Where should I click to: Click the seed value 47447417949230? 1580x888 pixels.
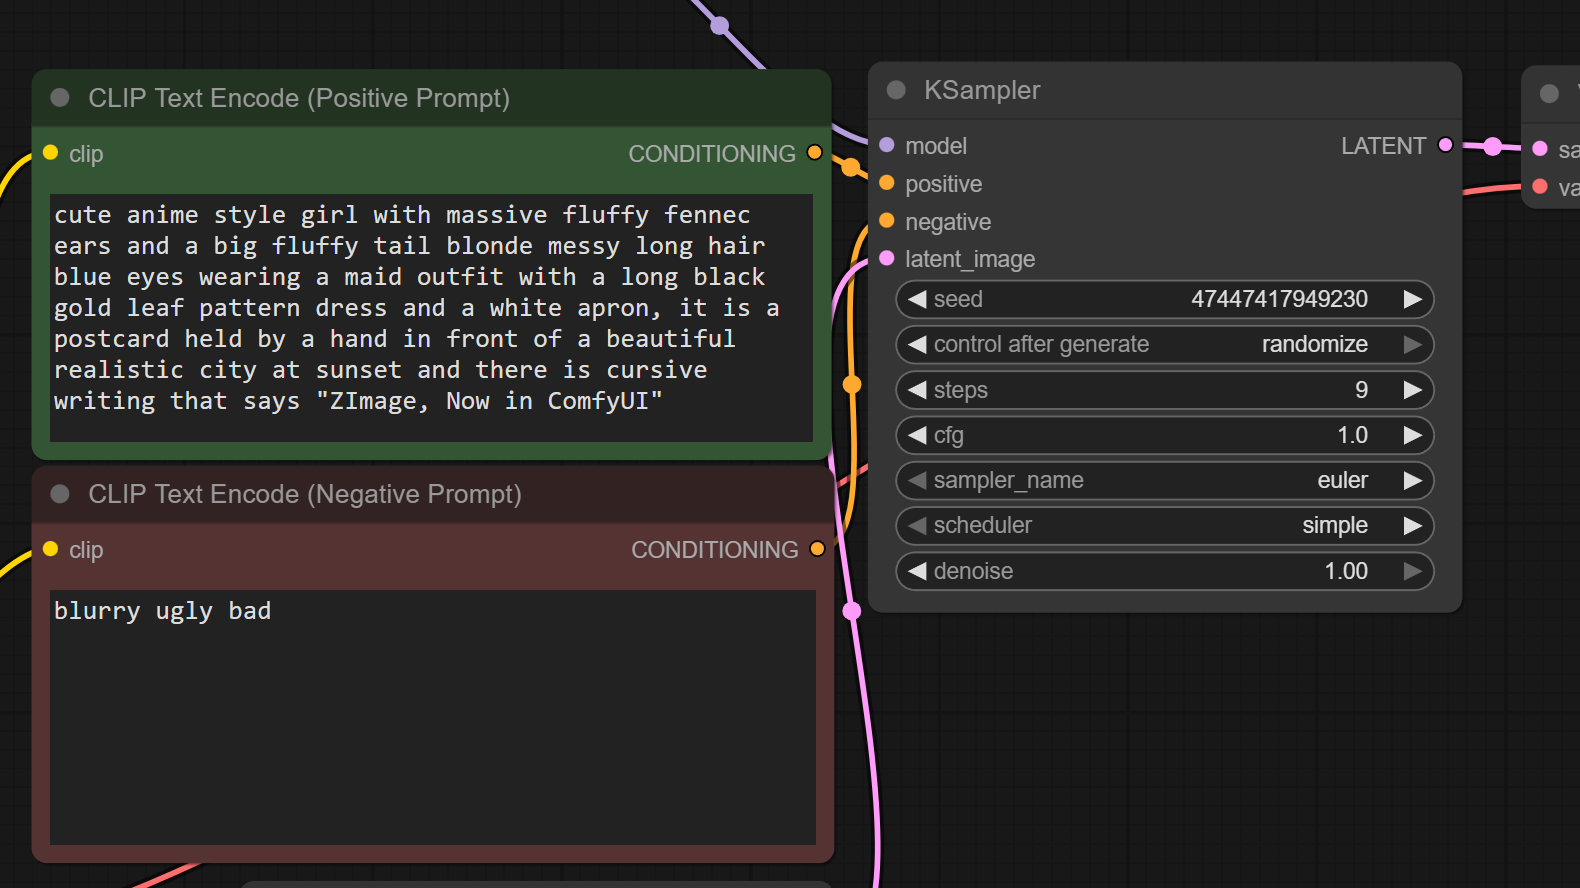click(1279, 299)
